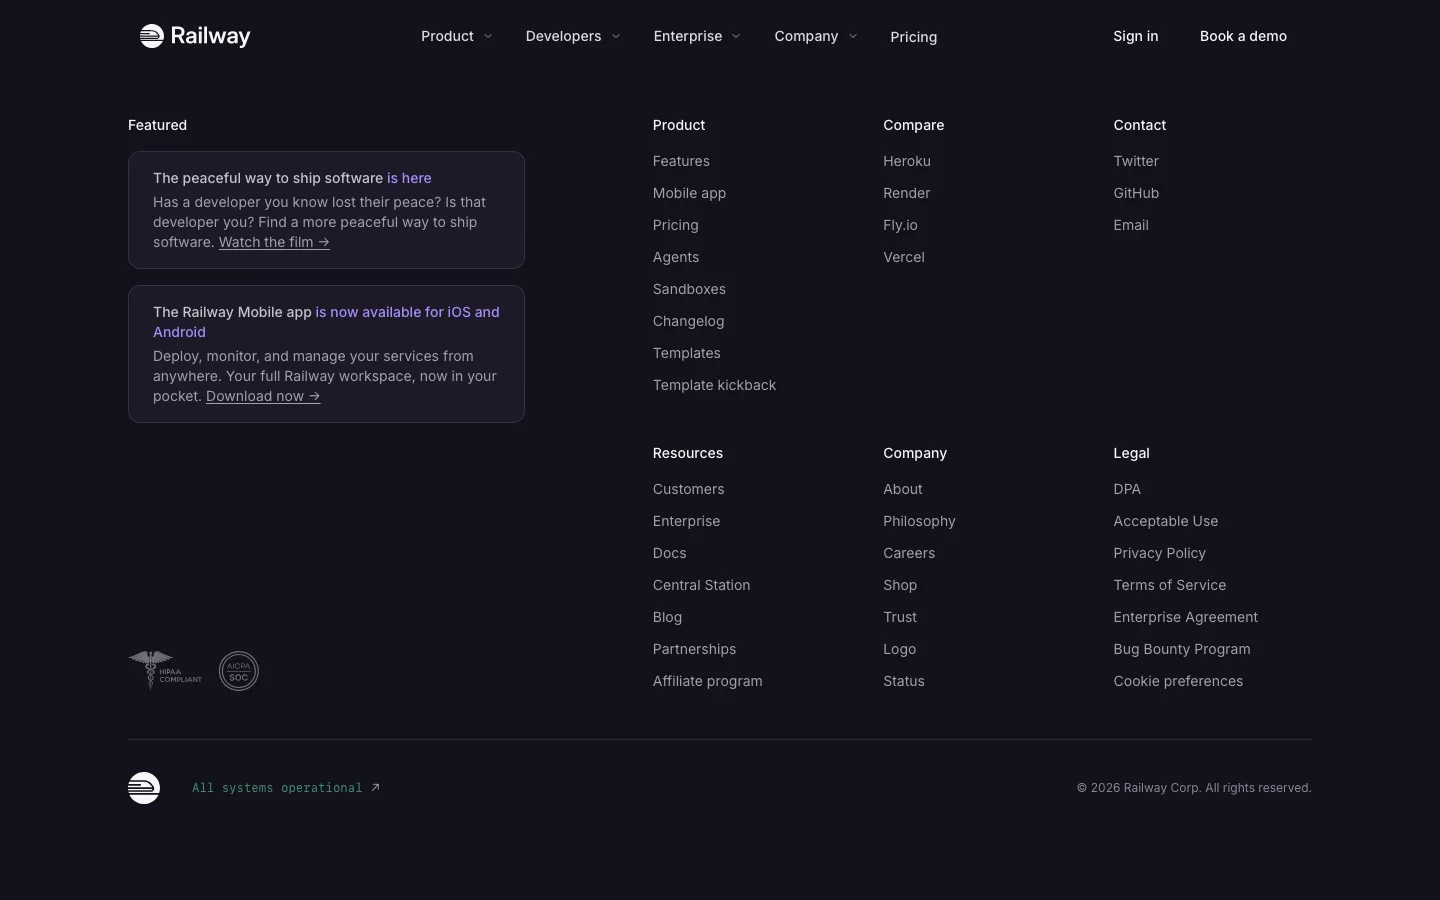This screenshot has height=900, width=1440.
Task: Expand the Developers dropdown in the navbar
Action: pyautogui.click(x=573, y=36)
